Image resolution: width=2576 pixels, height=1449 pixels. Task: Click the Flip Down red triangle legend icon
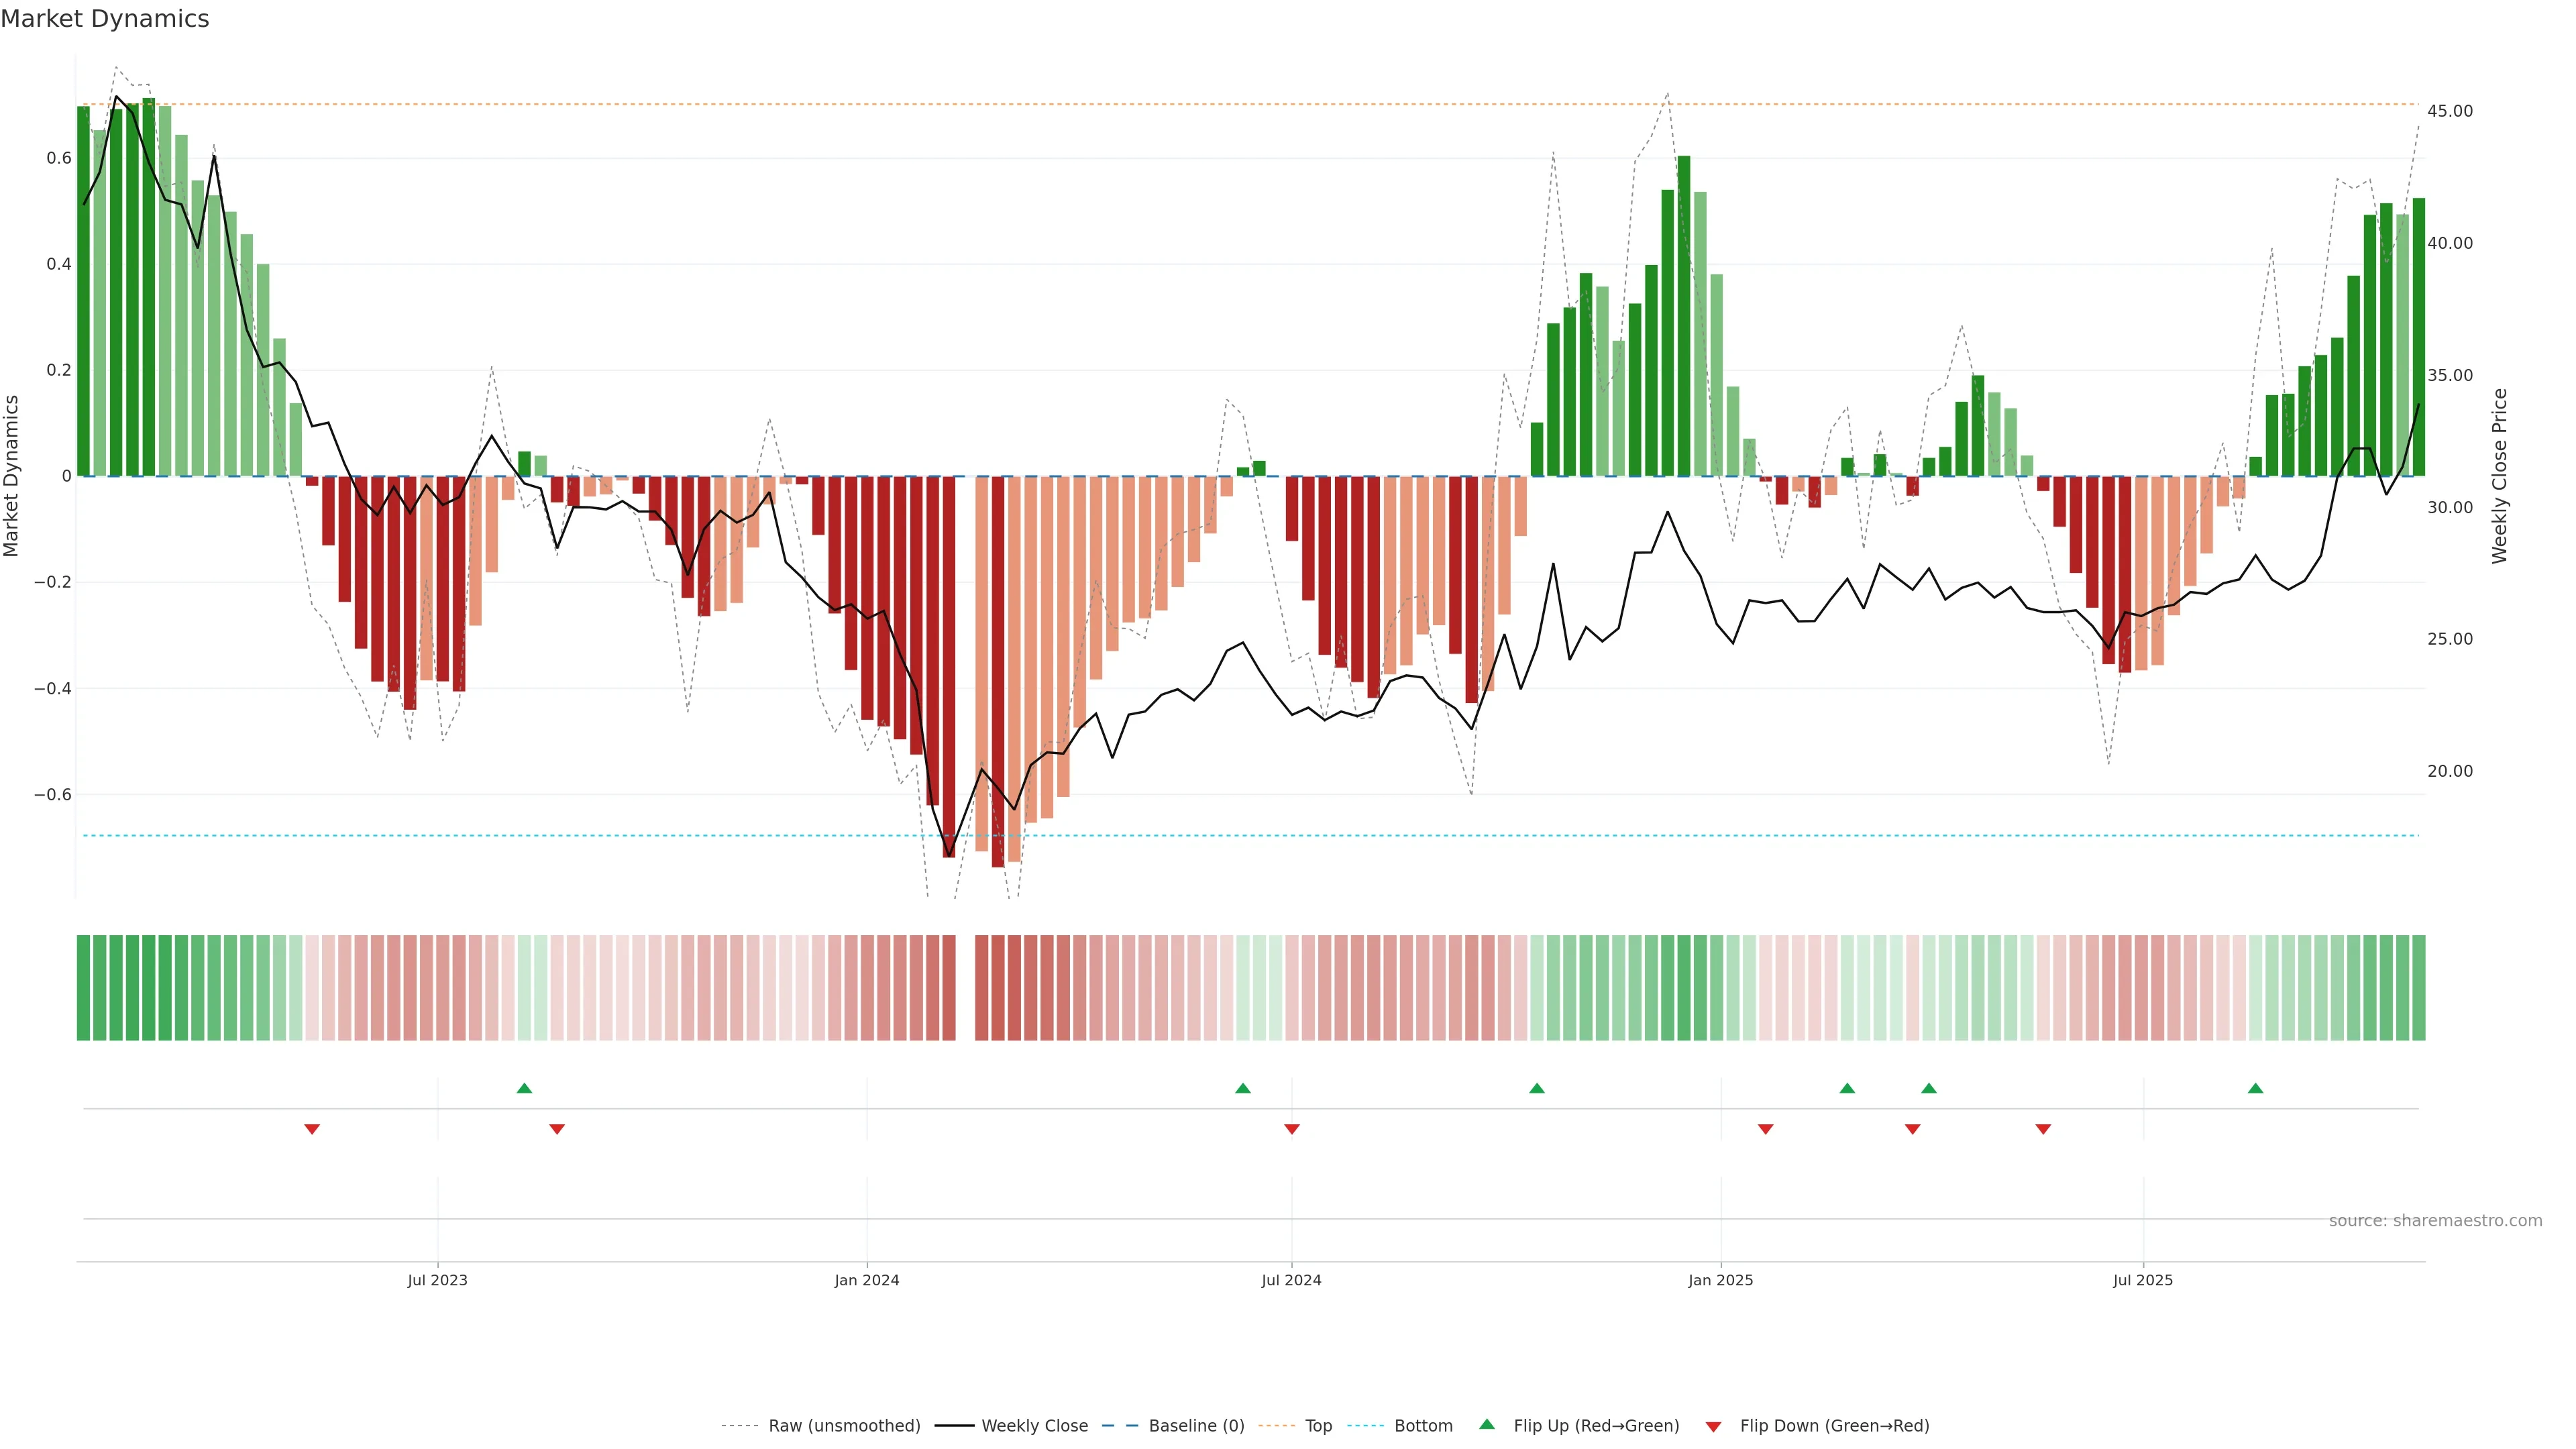point(1713,1427)
